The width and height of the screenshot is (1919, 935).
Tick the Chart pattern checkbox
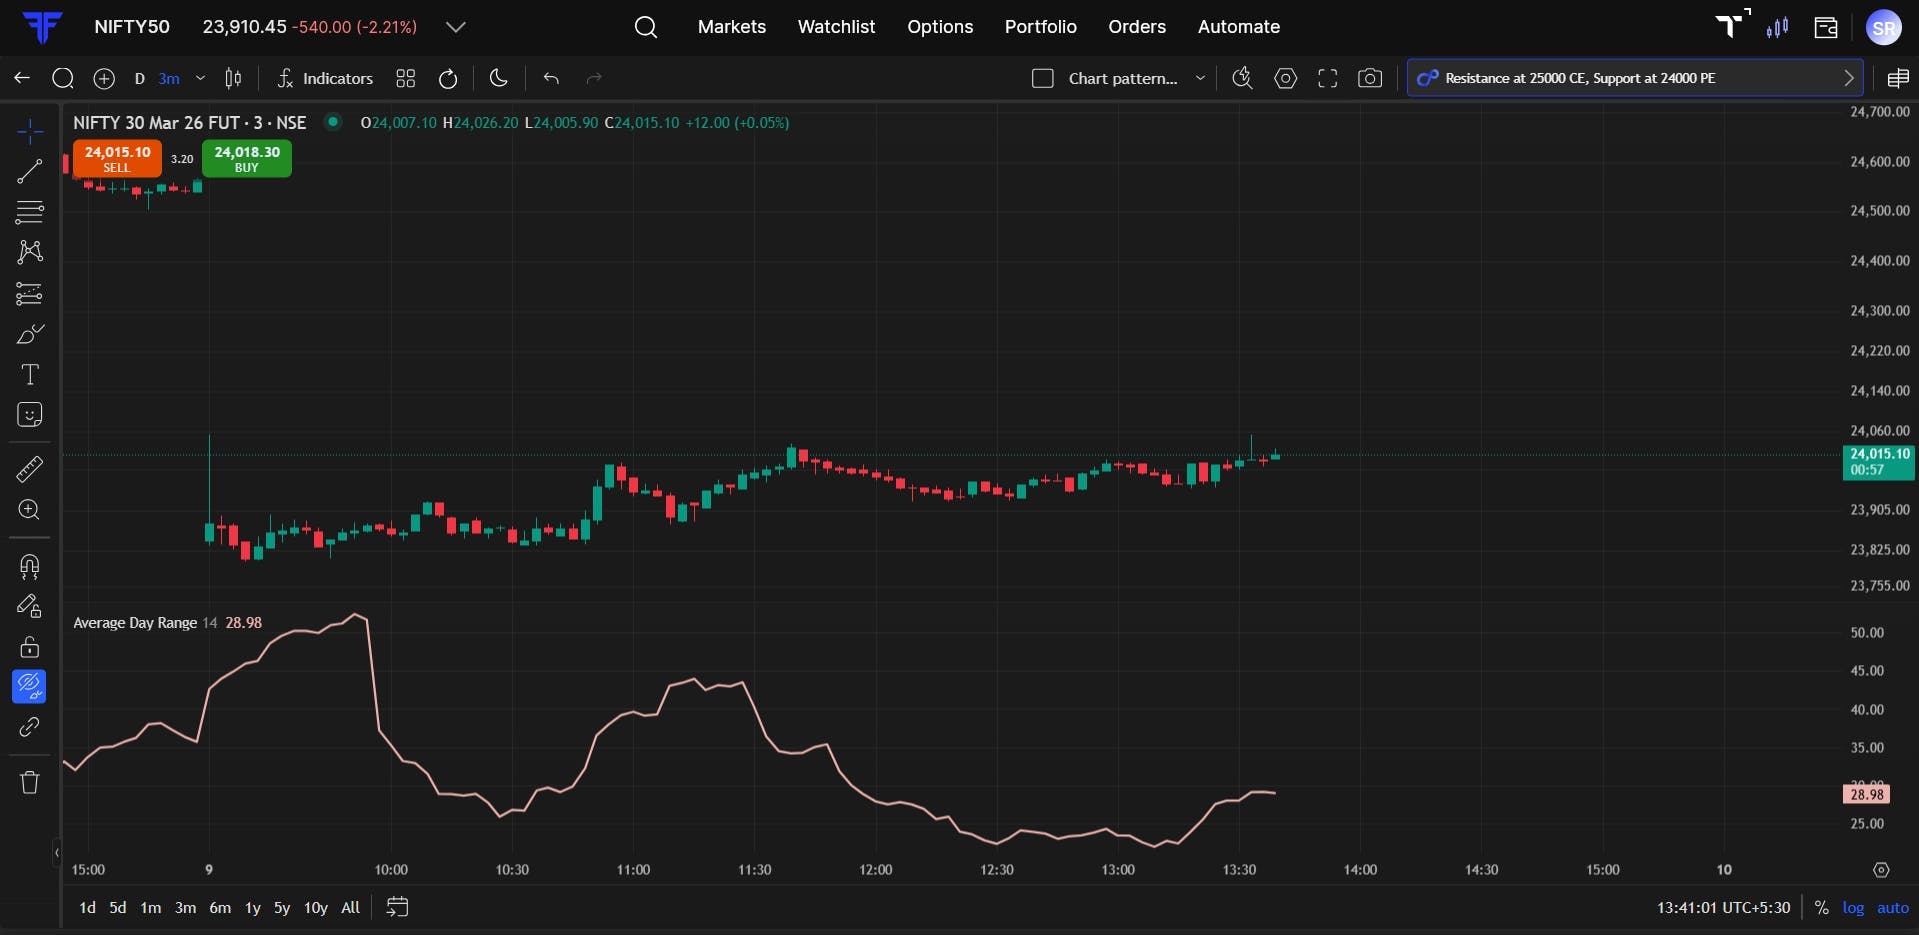click(1042, 78)
